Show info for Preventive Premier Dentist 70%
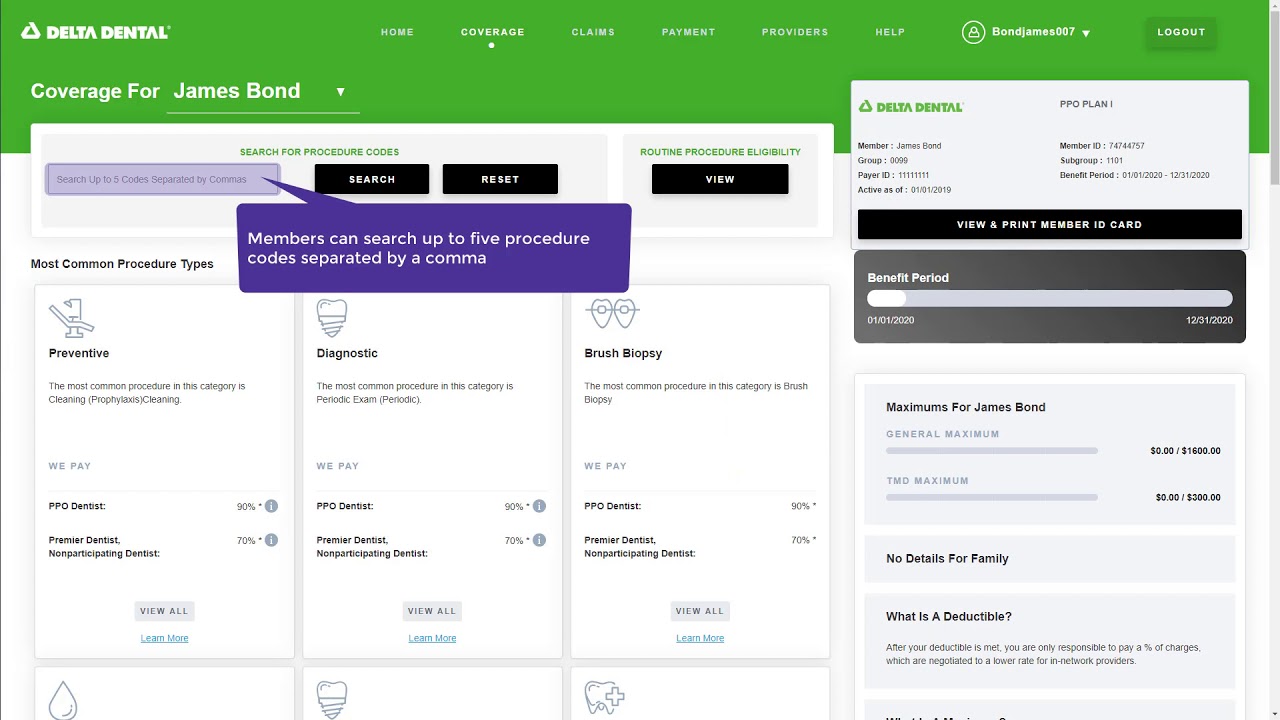The image size is (1280, 720). [x=271, y=540]
